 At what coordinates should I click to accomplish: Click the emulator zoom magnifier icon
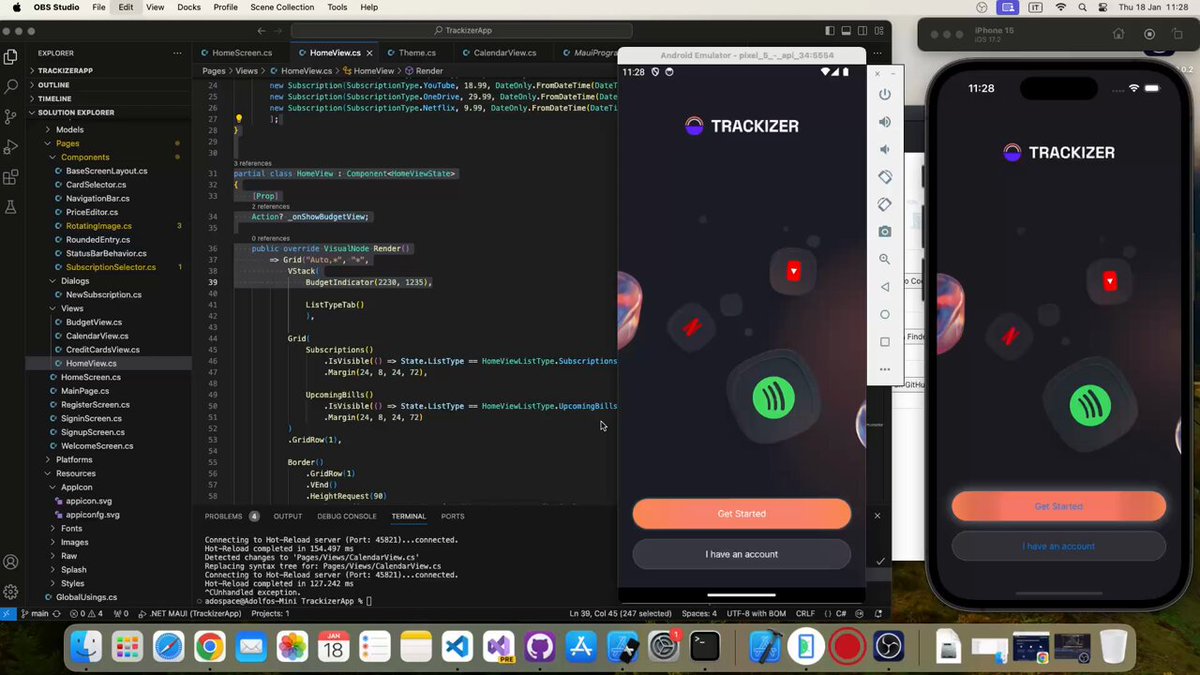coord(884,259)
